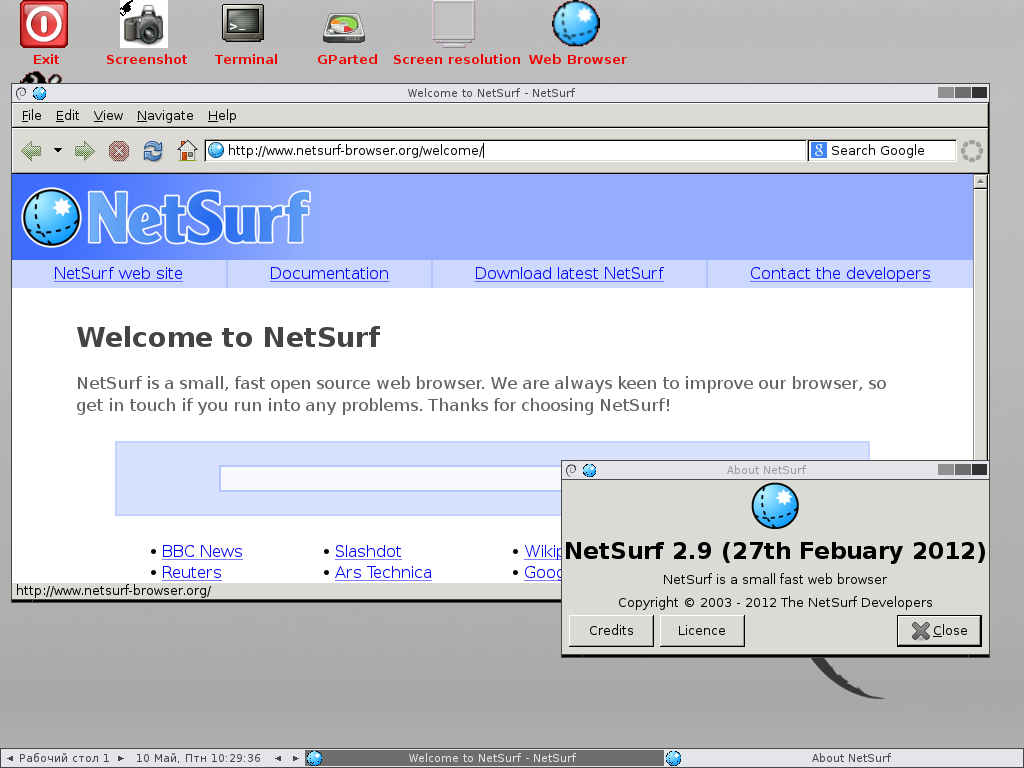Click the NetSurf logo banner on page
The height and width of the screenshot is (768, 1024).
click(x=166, y=217)
